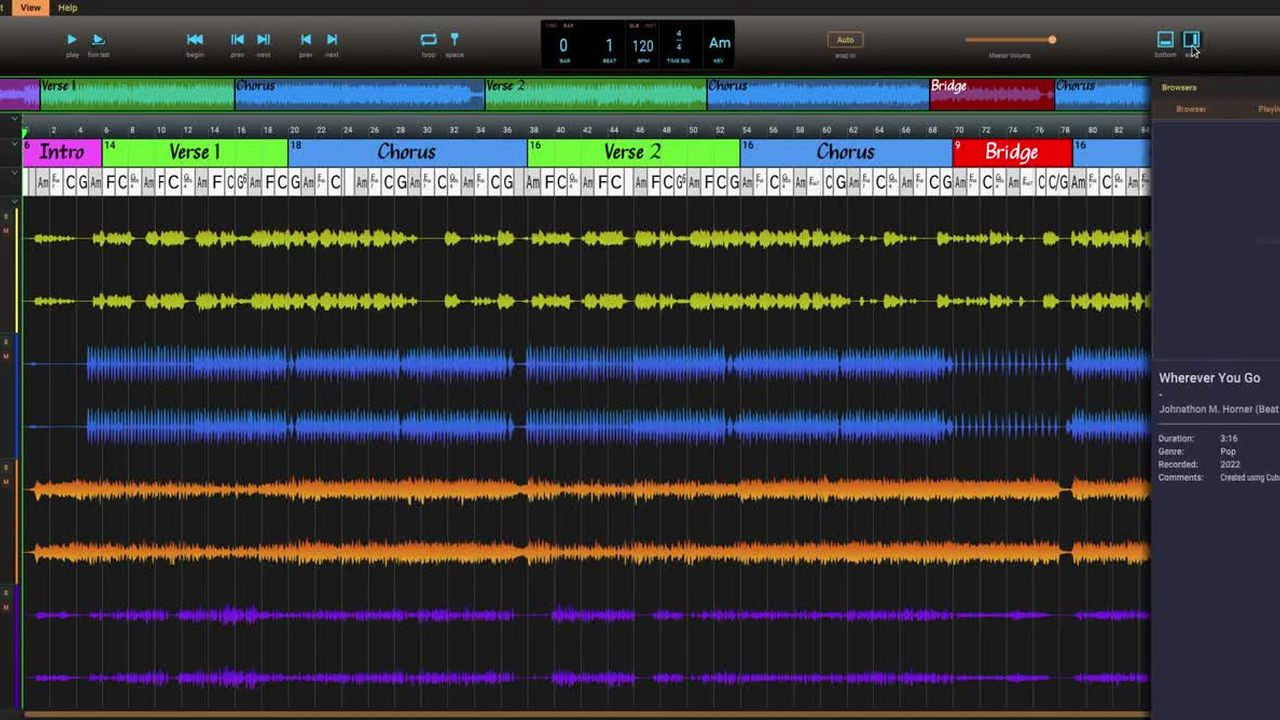1280x720 pixels.
Task: Click the space marker icon next to loop
Action: [454, 40]
